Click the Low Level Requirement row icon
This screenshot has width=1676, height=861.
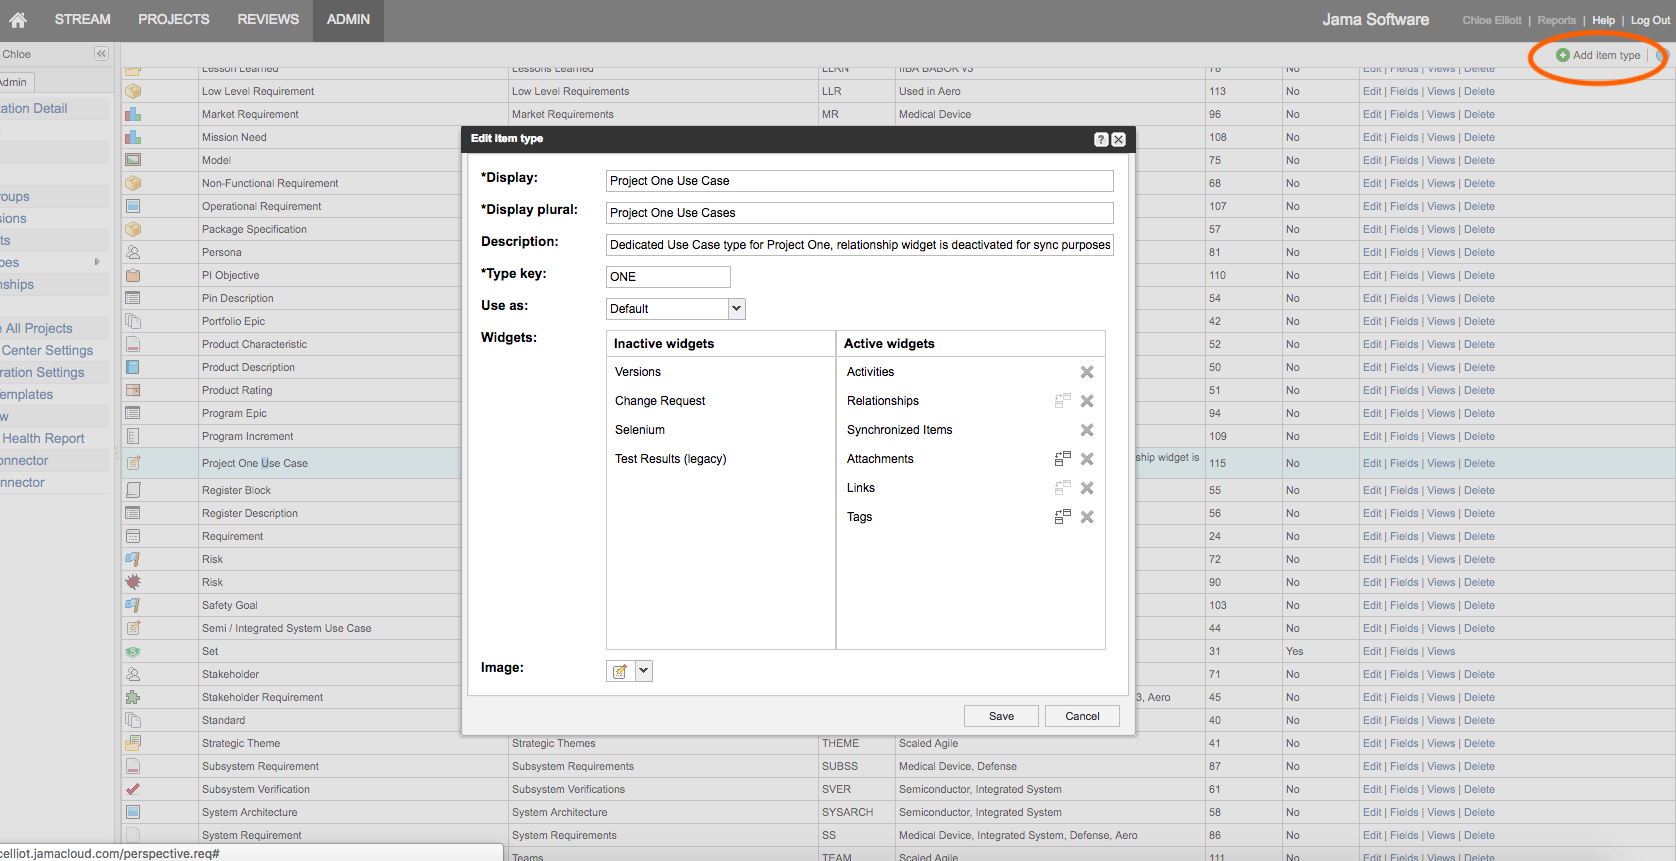133,91
